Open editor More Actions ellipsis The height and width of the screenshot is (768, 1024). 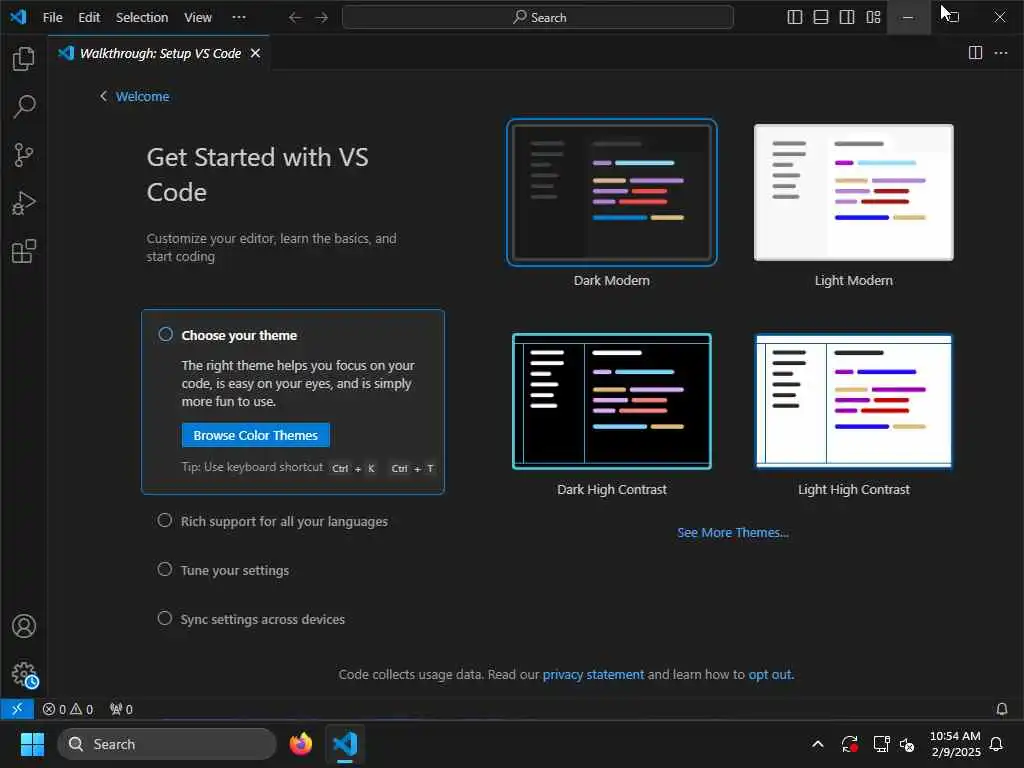point(1000,53)
